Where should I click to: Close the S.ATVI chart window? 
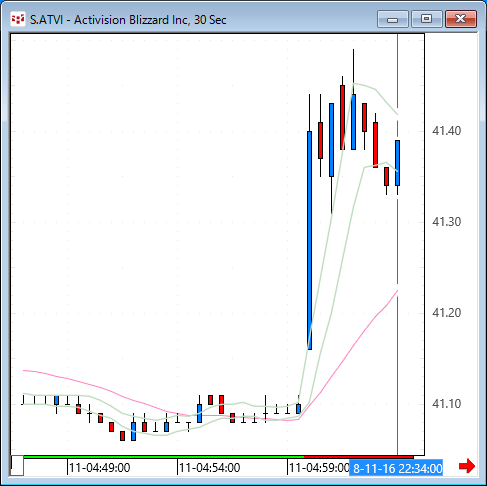point(461,19)
